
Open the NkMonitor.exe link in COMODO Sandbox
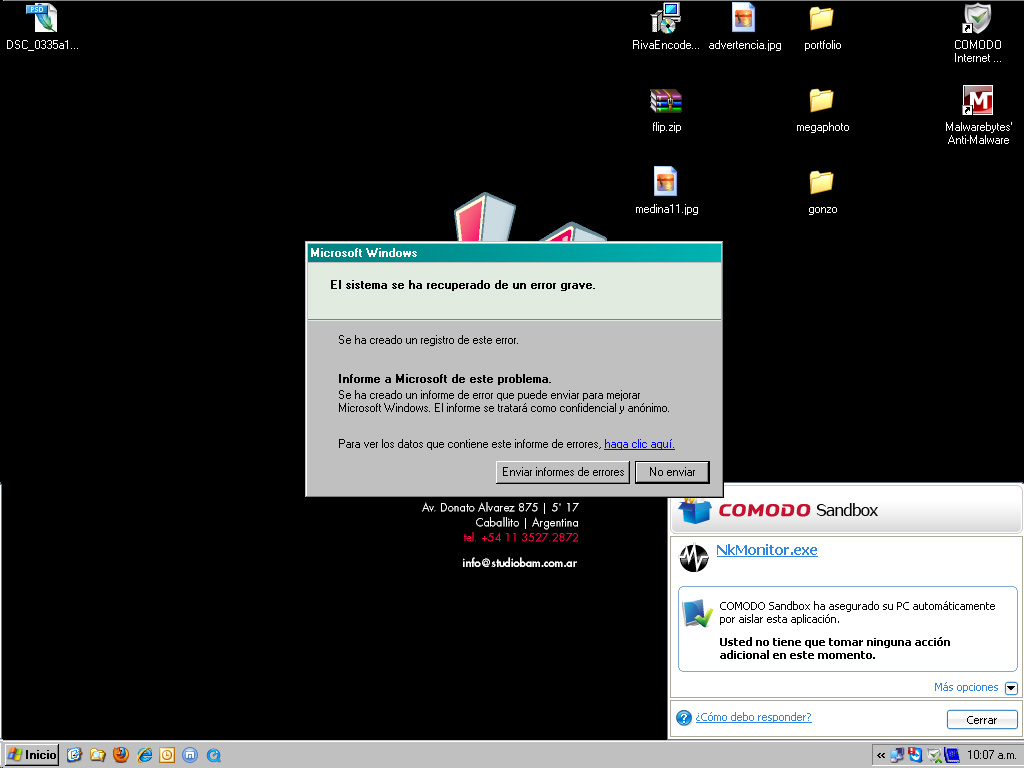click(x=767, y=550)
